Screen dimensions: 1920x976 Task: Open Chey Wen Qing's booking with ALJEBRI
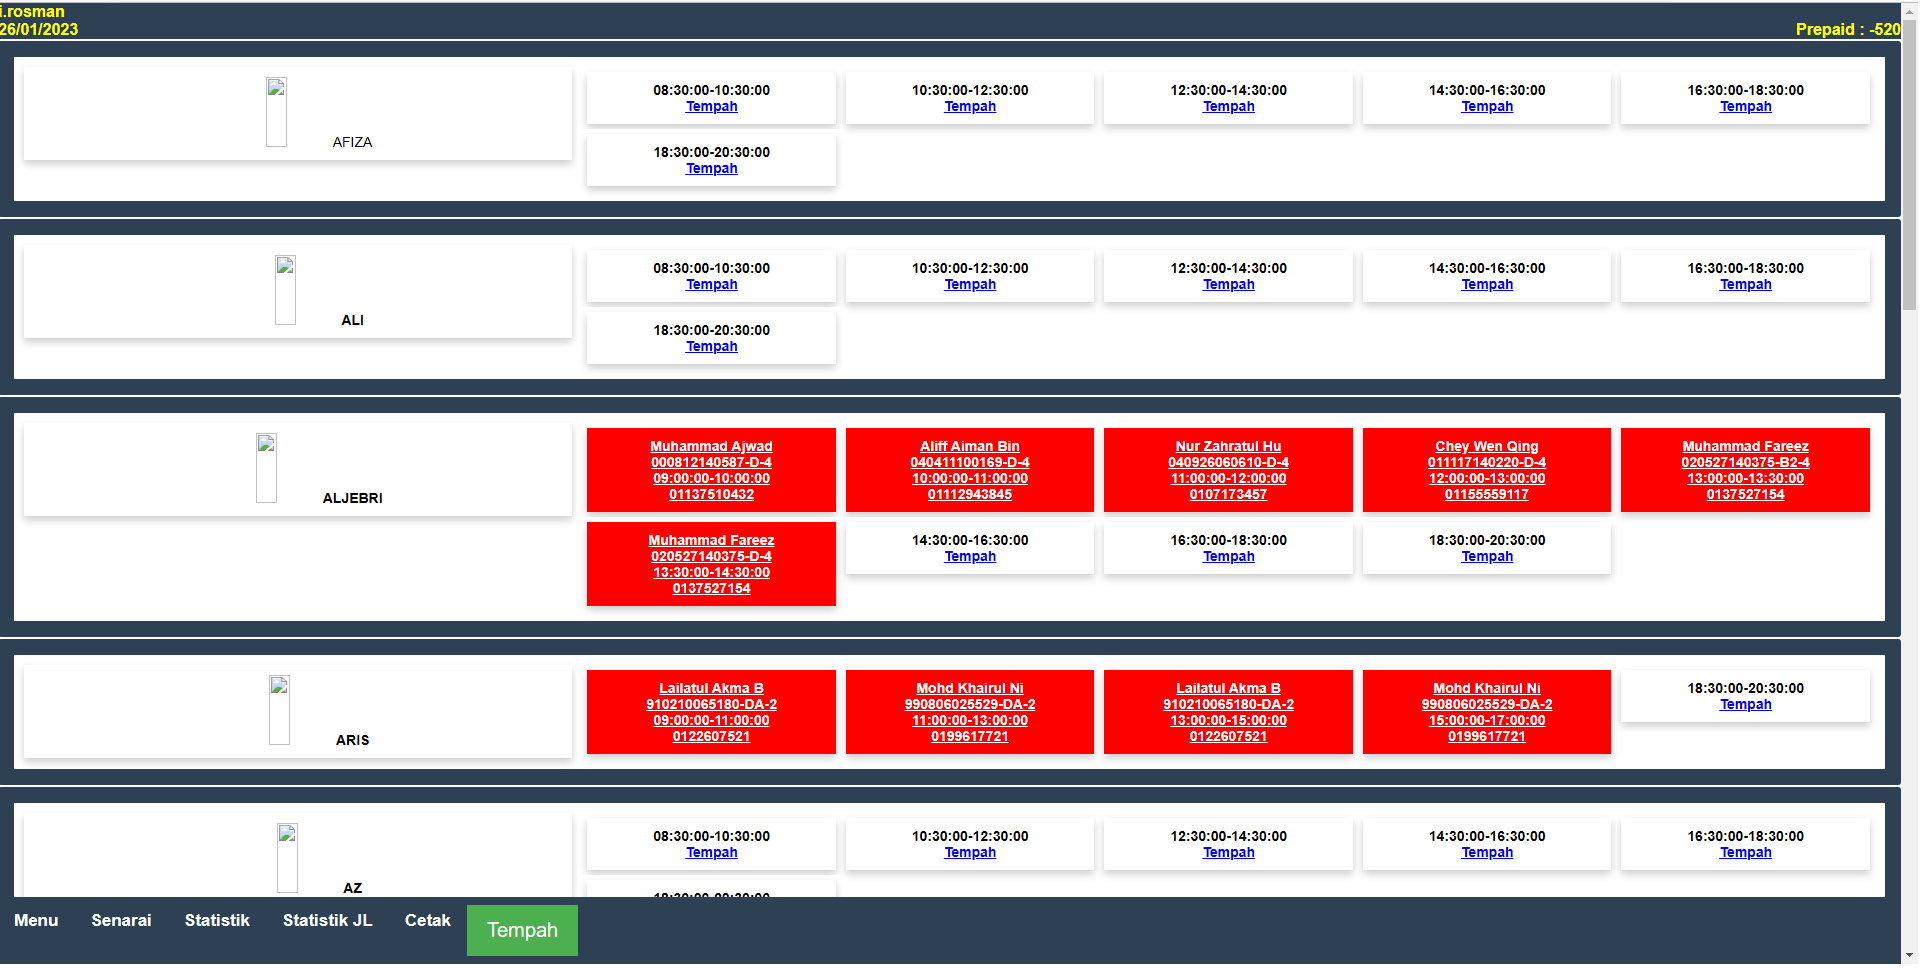tap(1486, 470)
